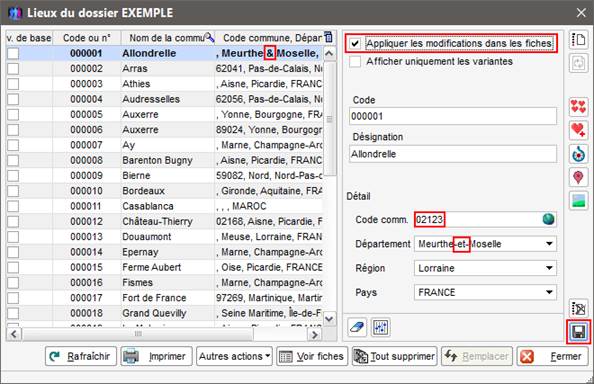
Task: Open the Autres actions dropdown
Action: [234, 356]
